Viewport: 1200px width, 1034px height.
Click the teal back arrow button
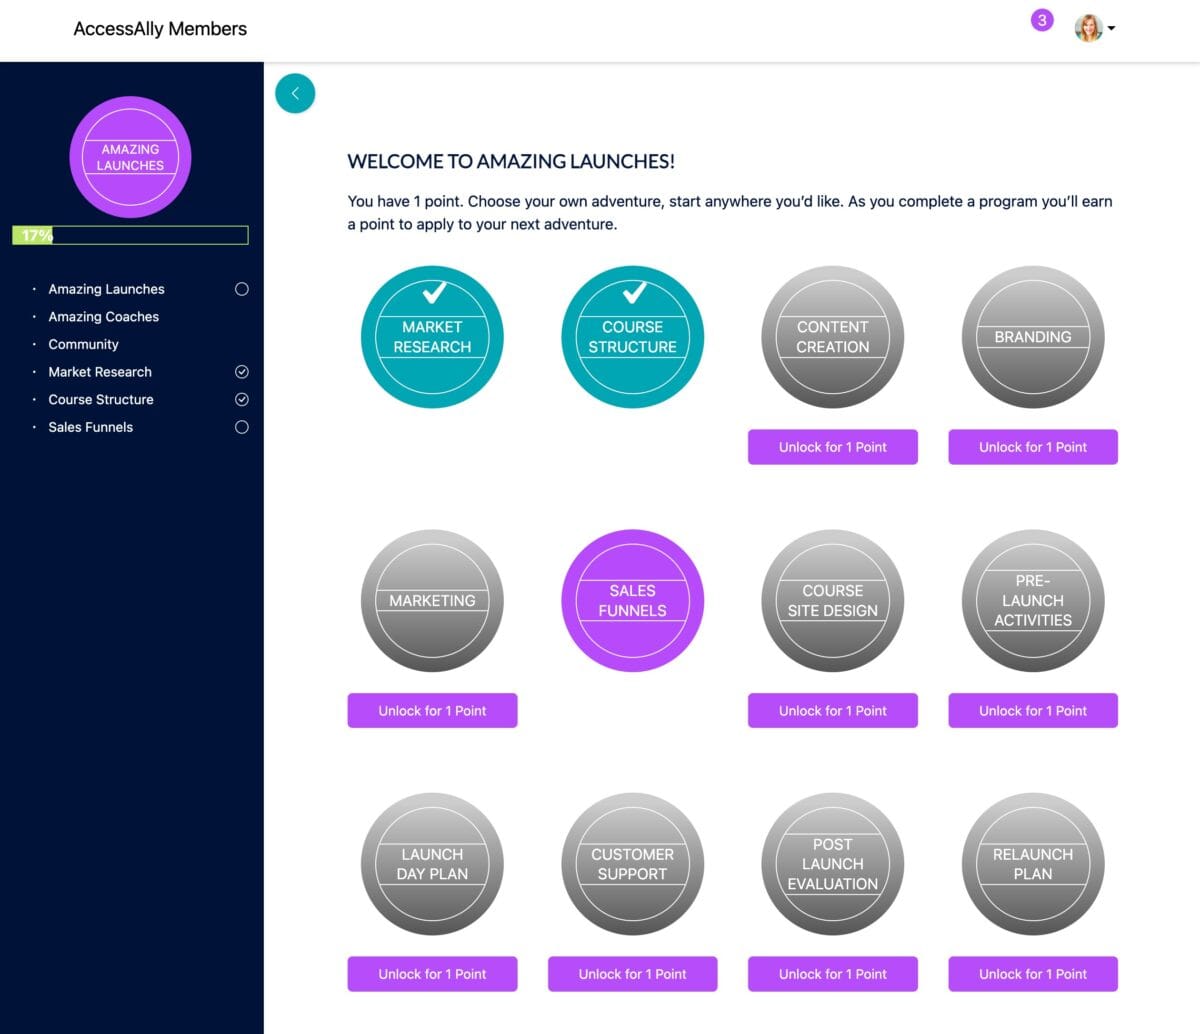295,92
